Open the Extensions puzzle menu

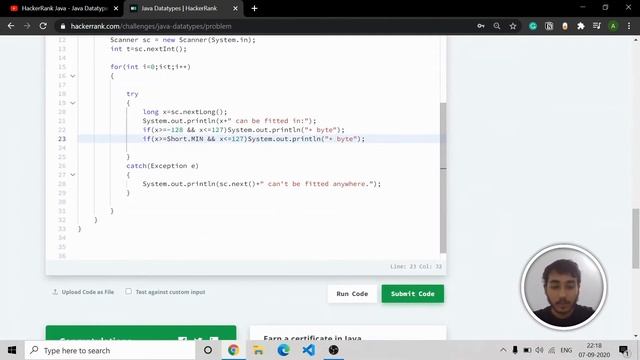pos(581,26)
